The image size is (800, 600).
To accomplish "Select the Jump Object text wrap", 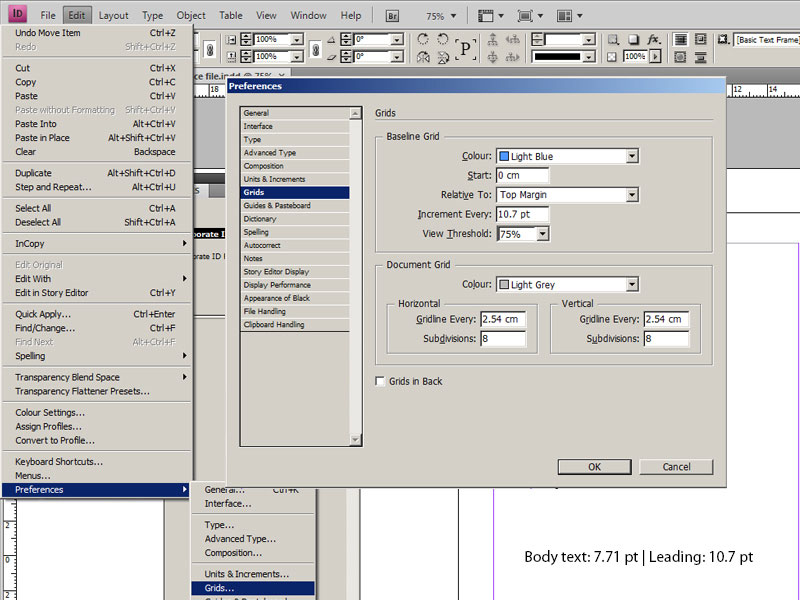I will click(701, 57).
